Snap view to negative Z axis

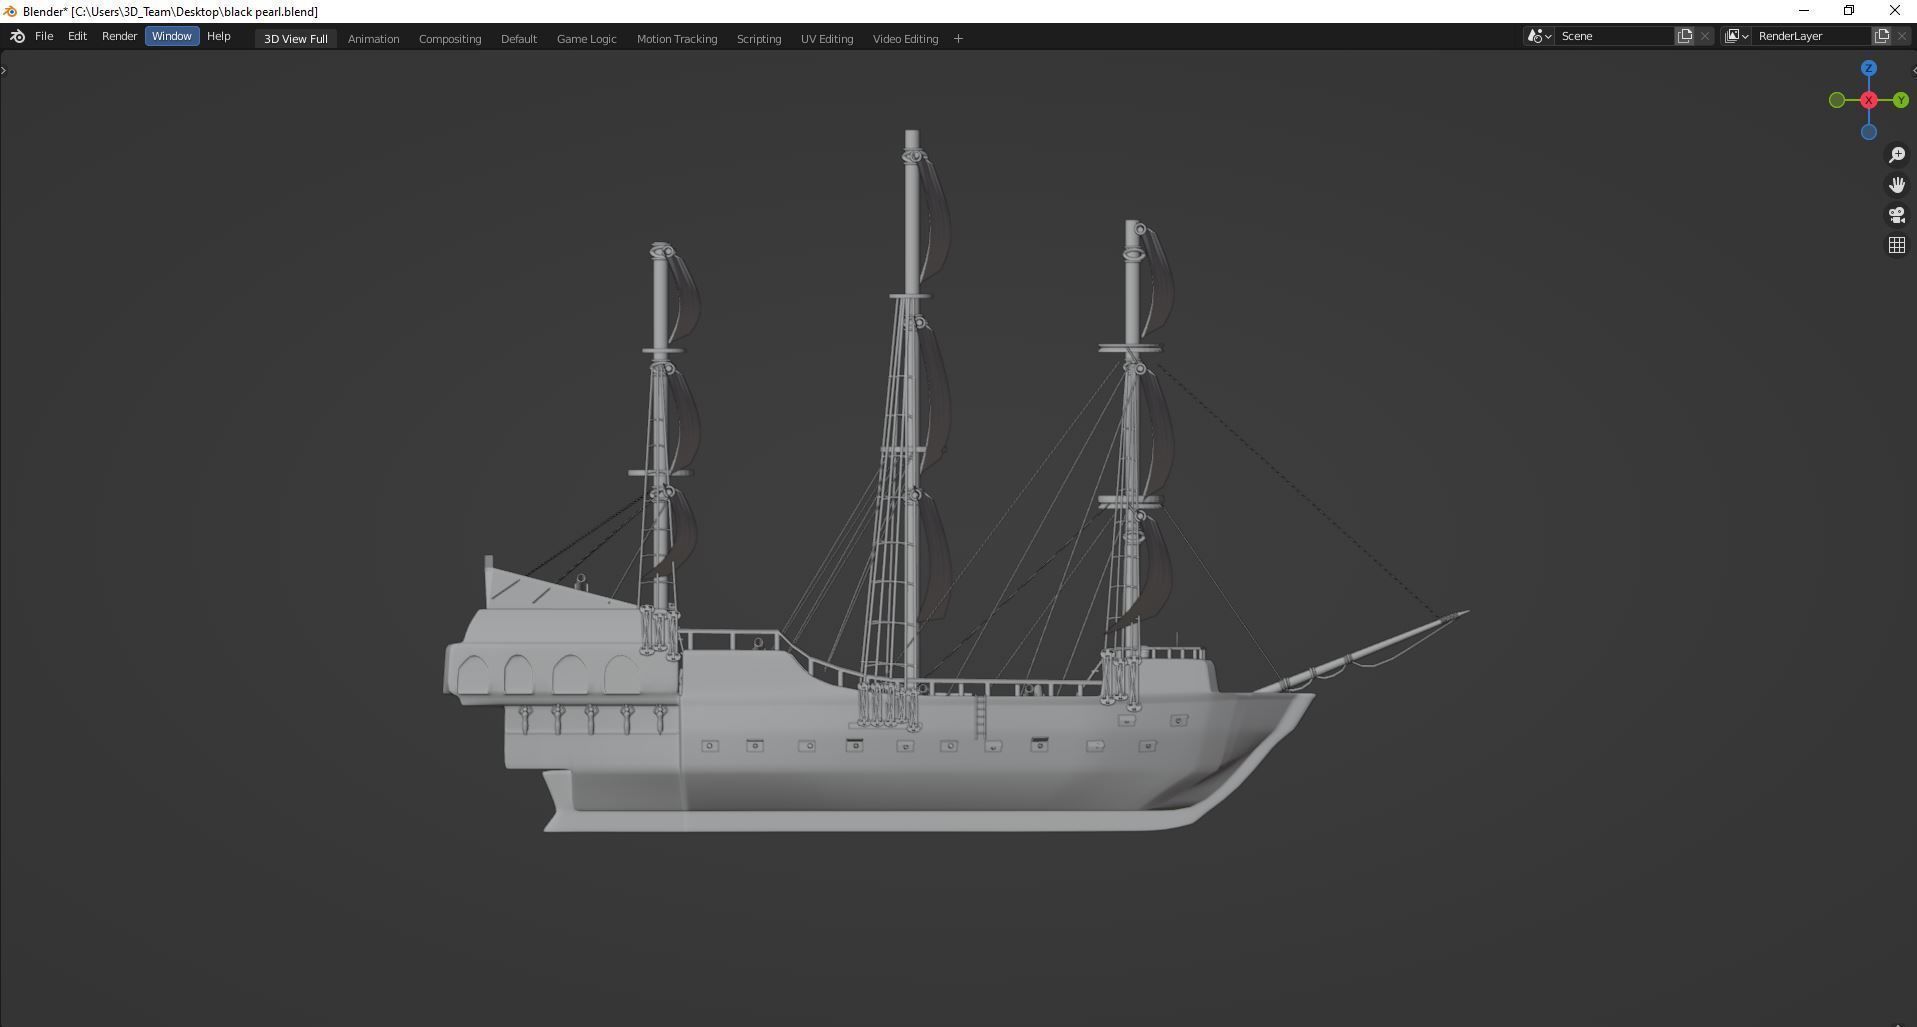[1869, 132]
